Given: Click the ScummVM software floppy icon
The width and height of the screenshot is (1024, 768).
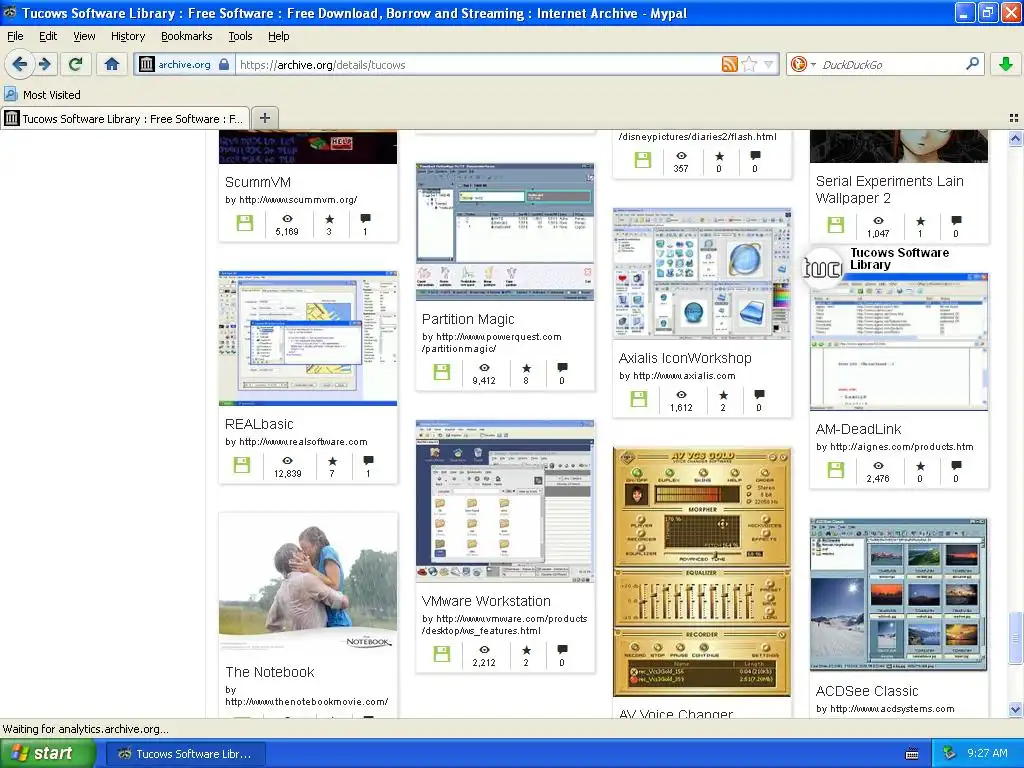Looking at the screenshot, I should coord(245,223).
